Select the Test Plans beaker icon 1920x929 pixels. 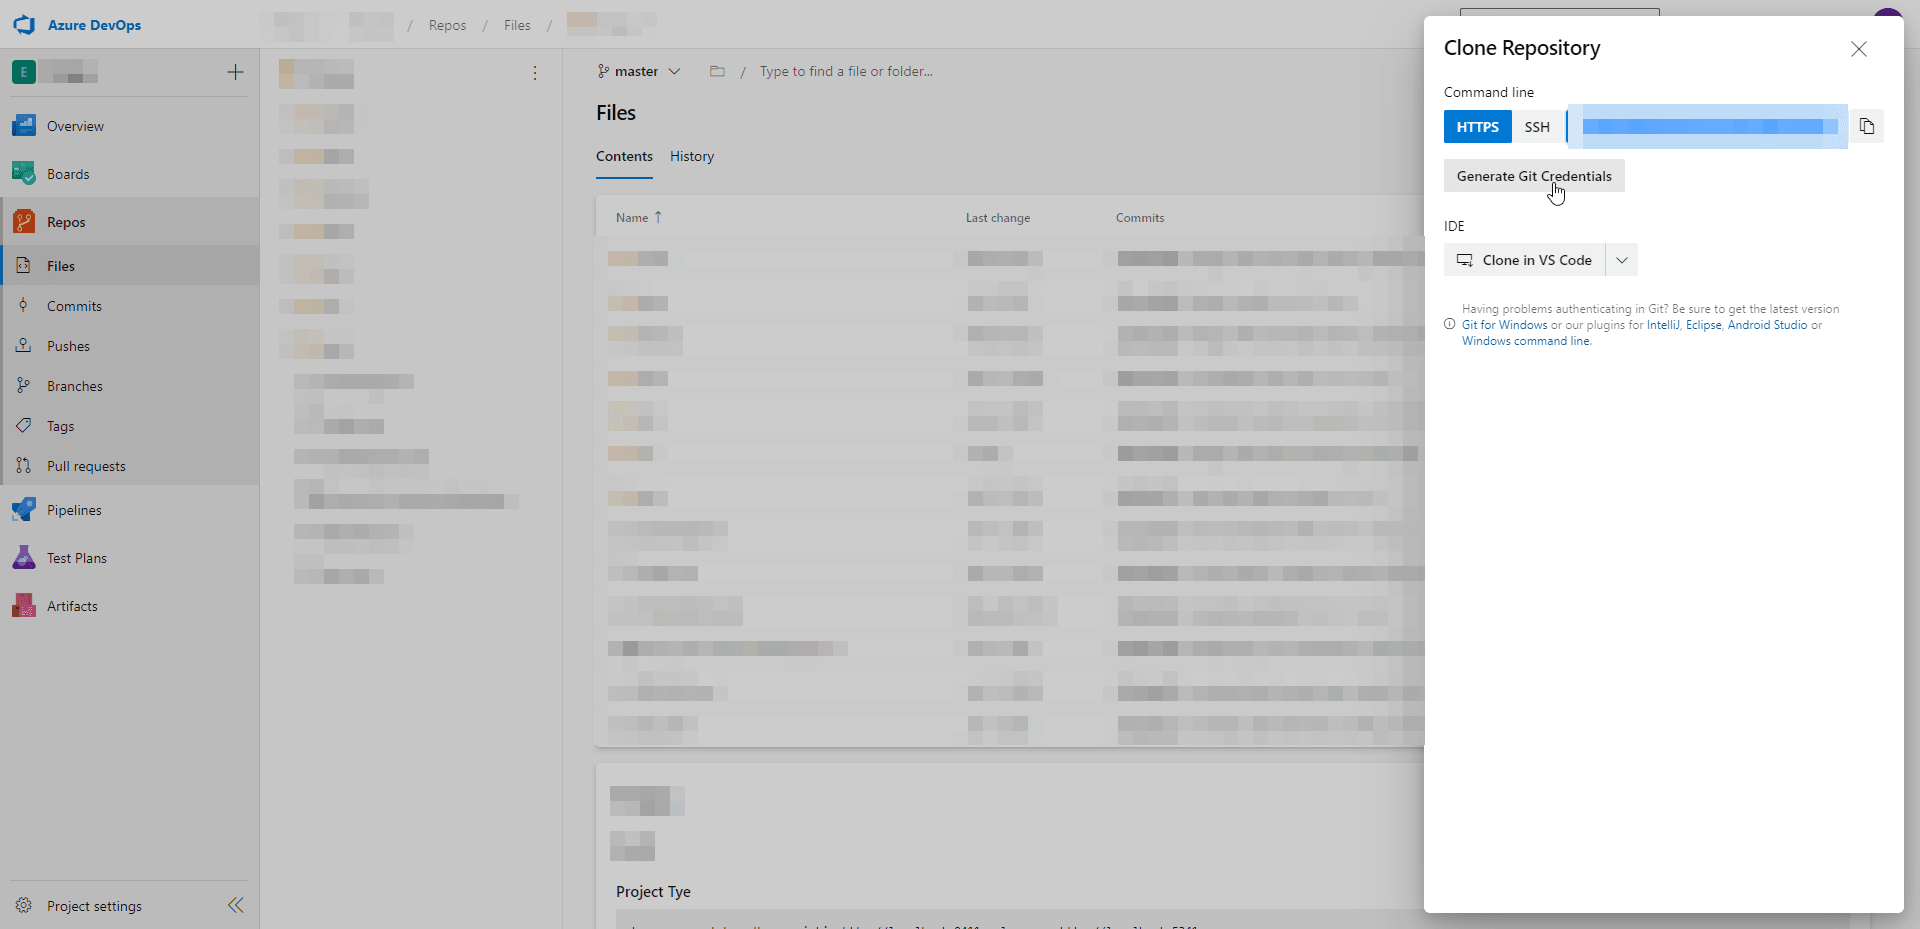tap(24, 557)
